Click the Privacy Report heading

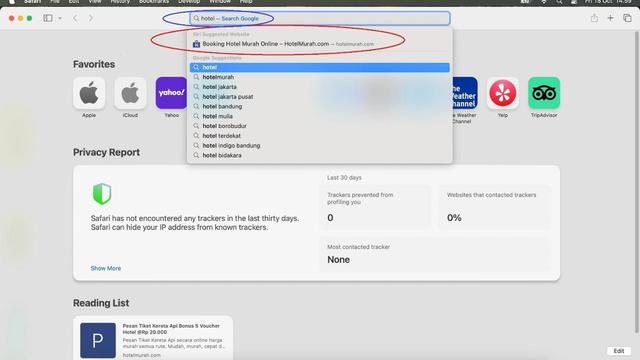click(107, 152)
